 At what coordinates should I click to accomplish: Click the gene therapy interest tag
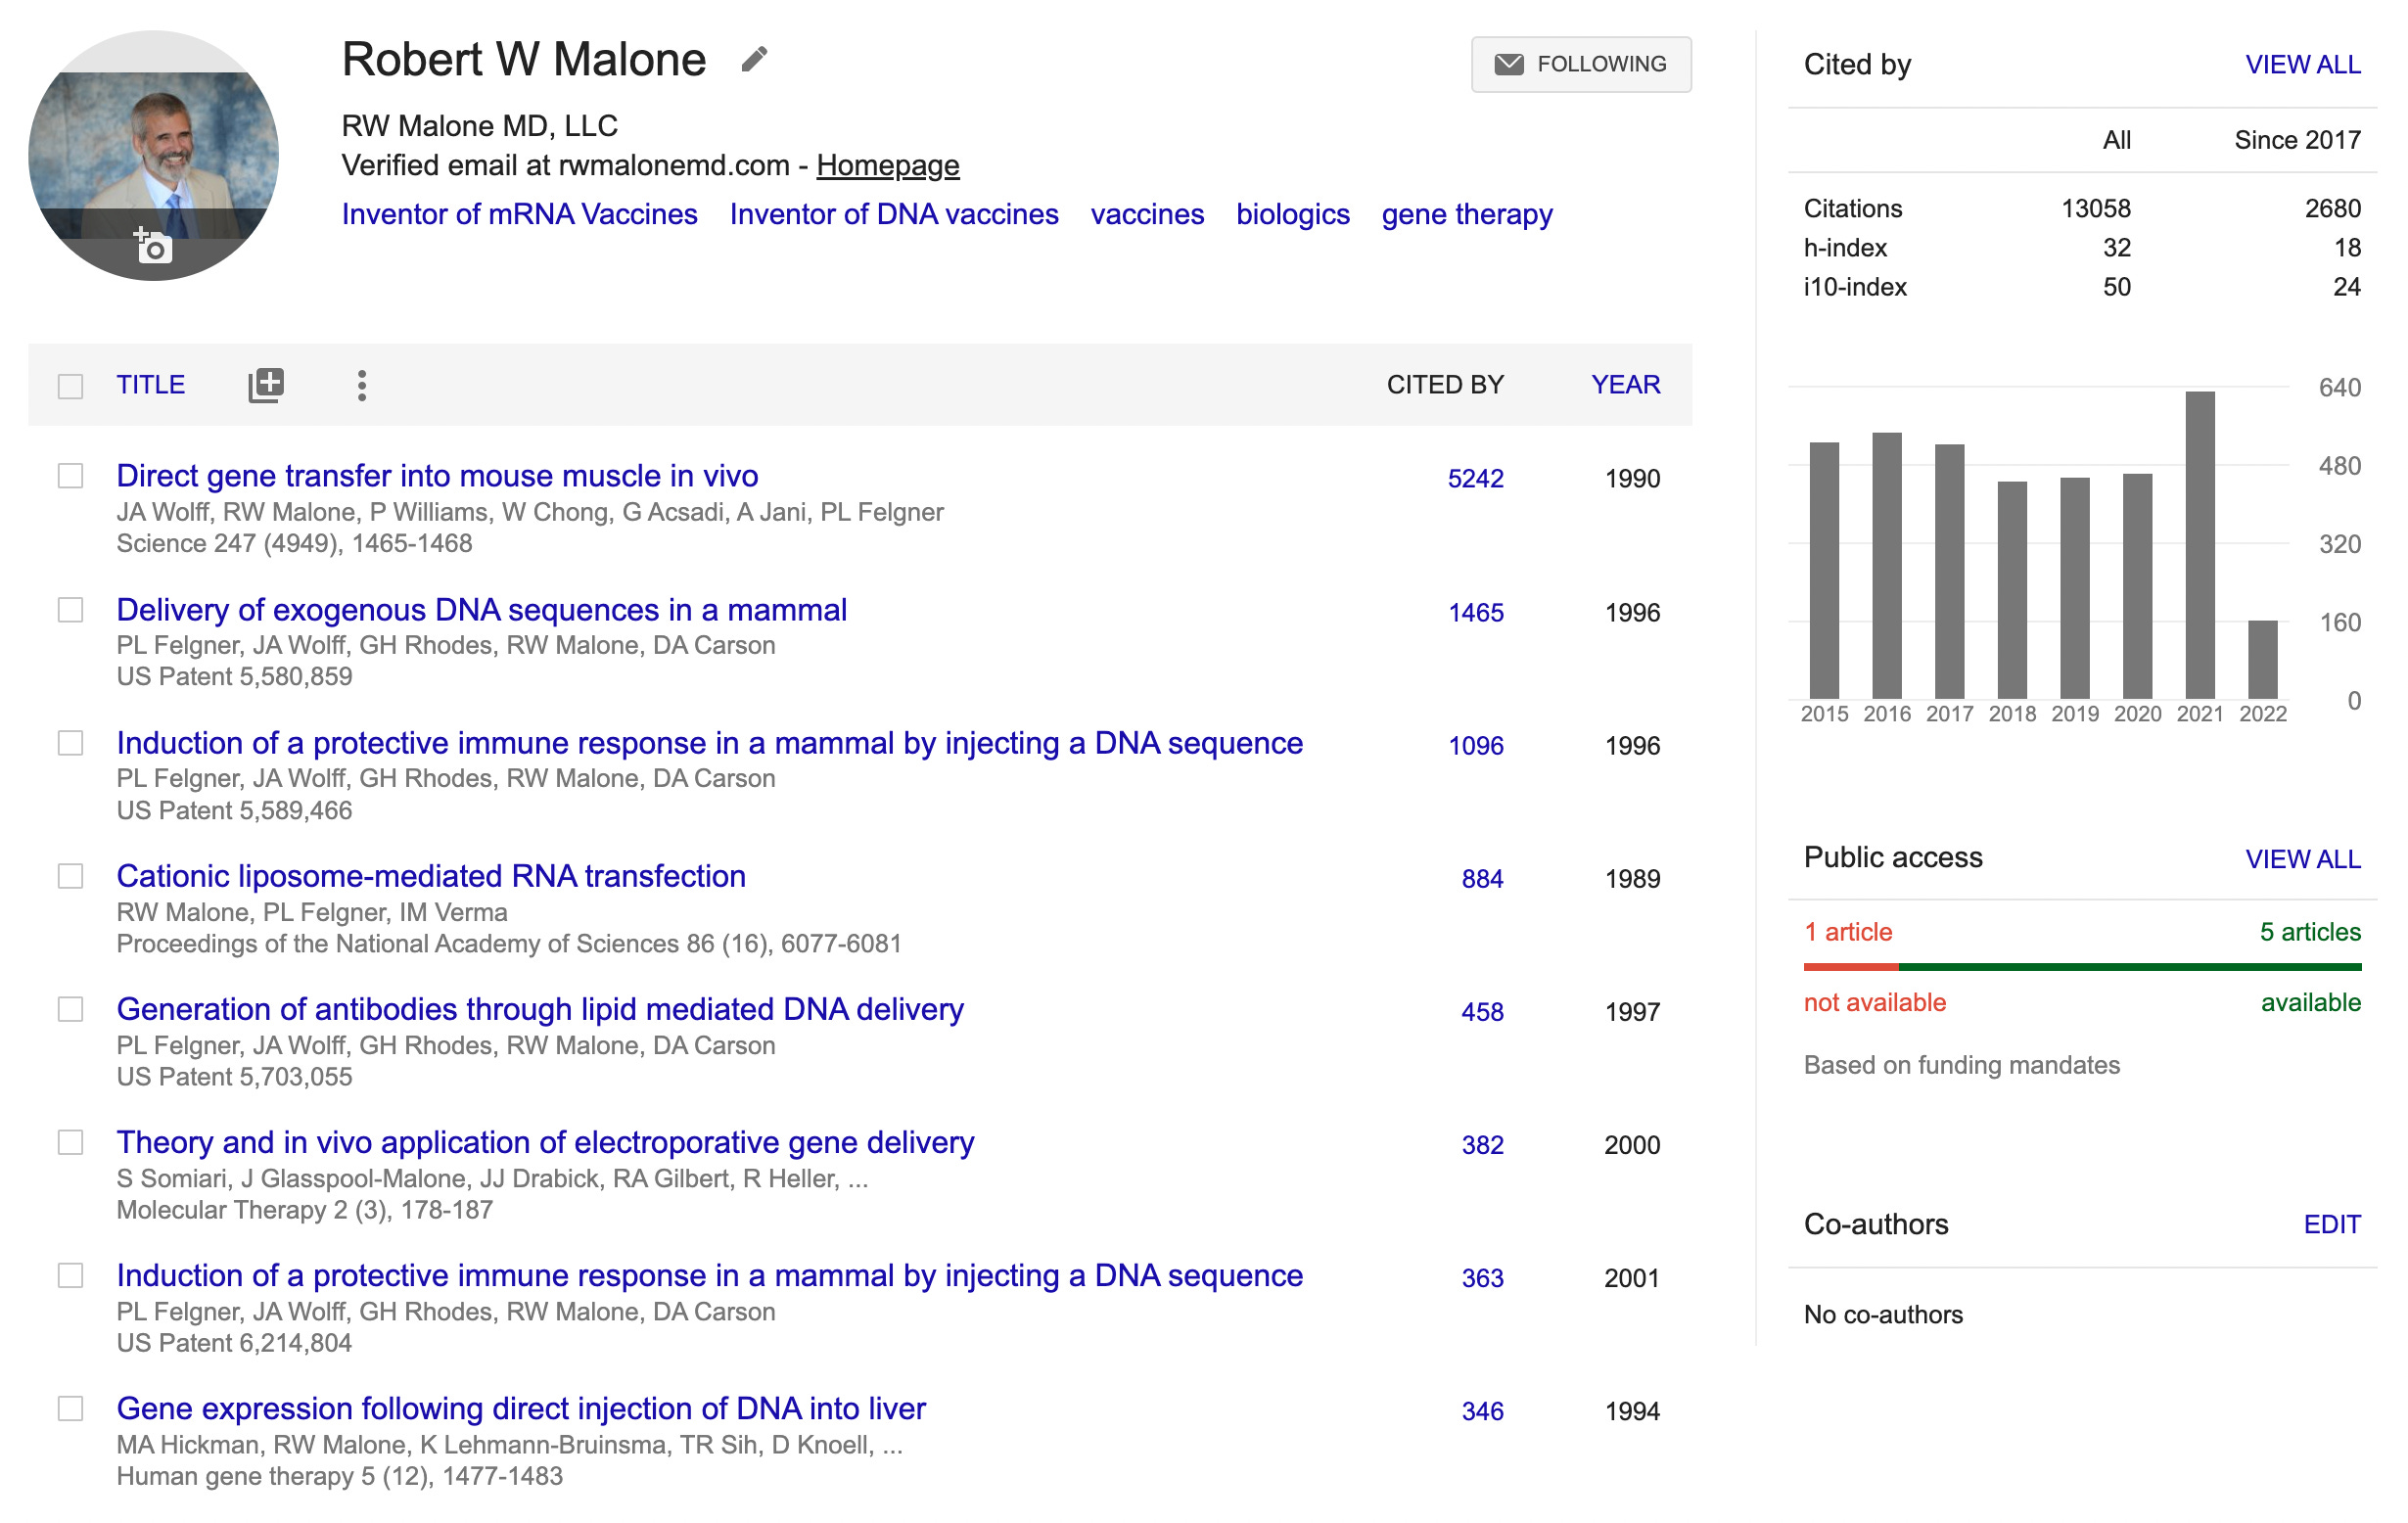1466,214
